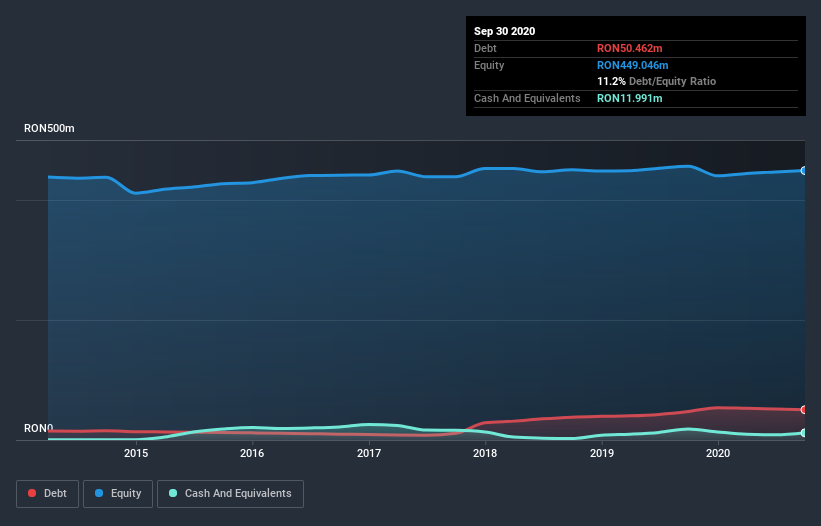The width and height of the screenshot is (821, 526).
Task: Click the RON449.046m equity value
Action: point(633,65)
